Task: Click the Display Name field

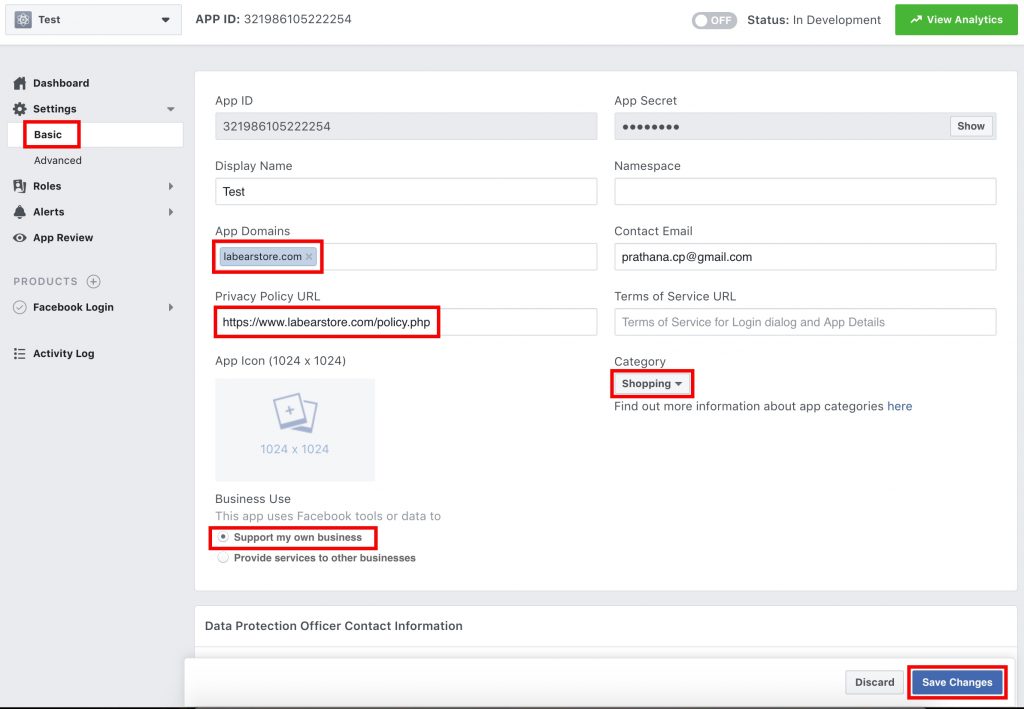Action: pyautogui.click(x=406, y=191)
